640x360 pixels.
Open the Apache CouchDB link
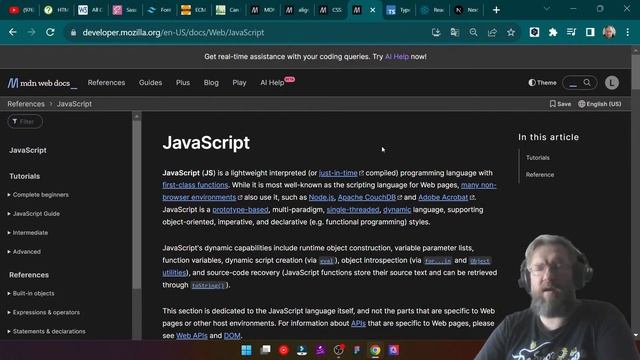tap(367, 198)
